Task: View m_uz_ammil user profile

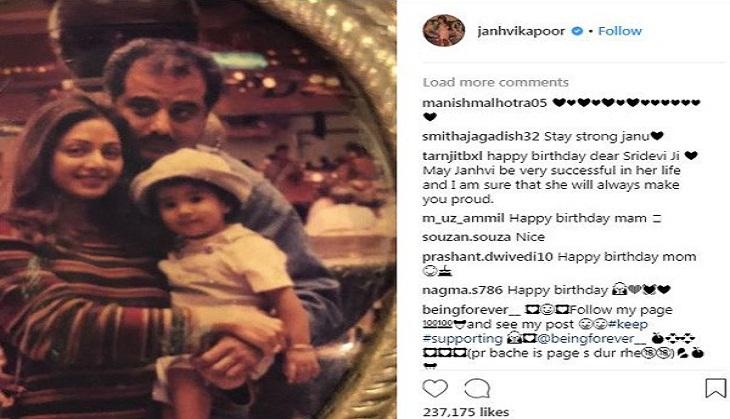Action: coord(463,218)
